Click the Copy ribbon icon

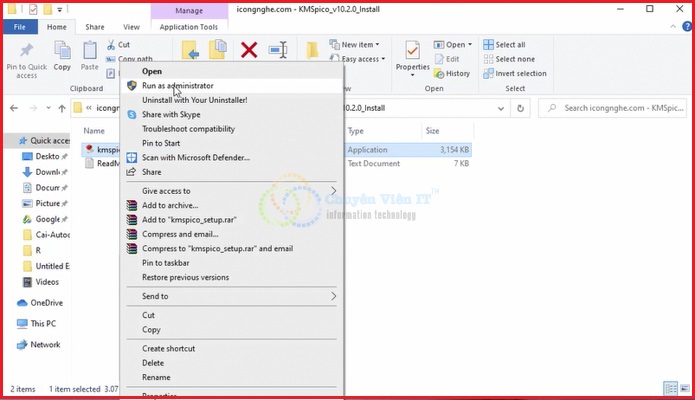point(62,50)
